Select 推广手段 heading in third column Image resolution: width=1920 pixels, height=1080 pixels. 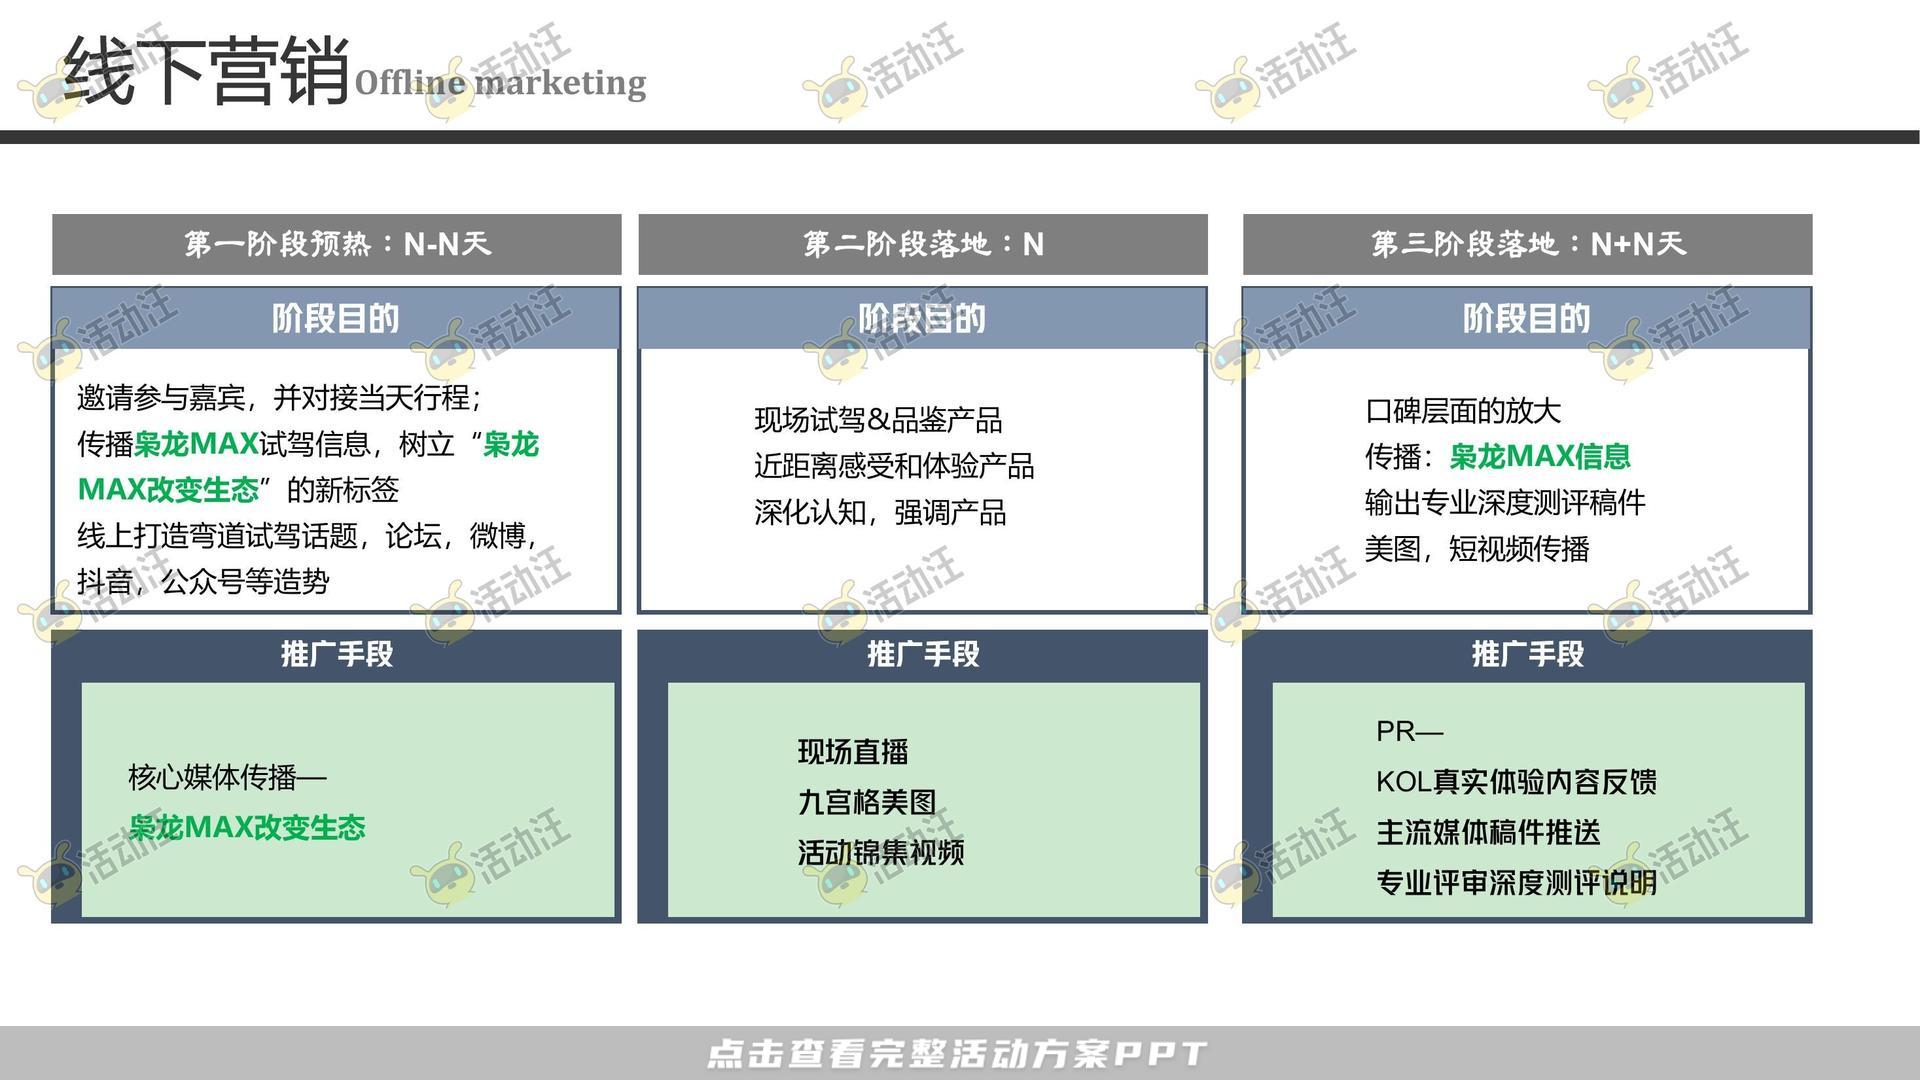pyautogui.click(x=1528, y=654)
